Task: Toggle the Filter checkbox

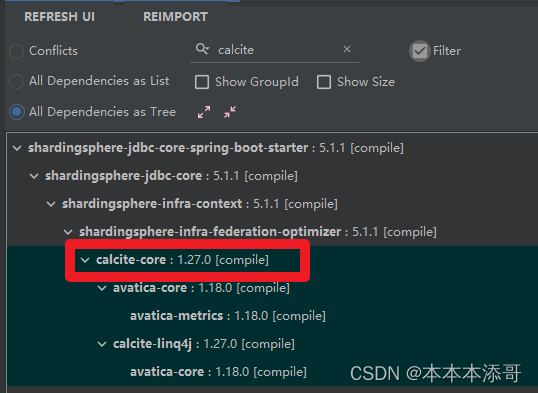Action: [420, 51]
